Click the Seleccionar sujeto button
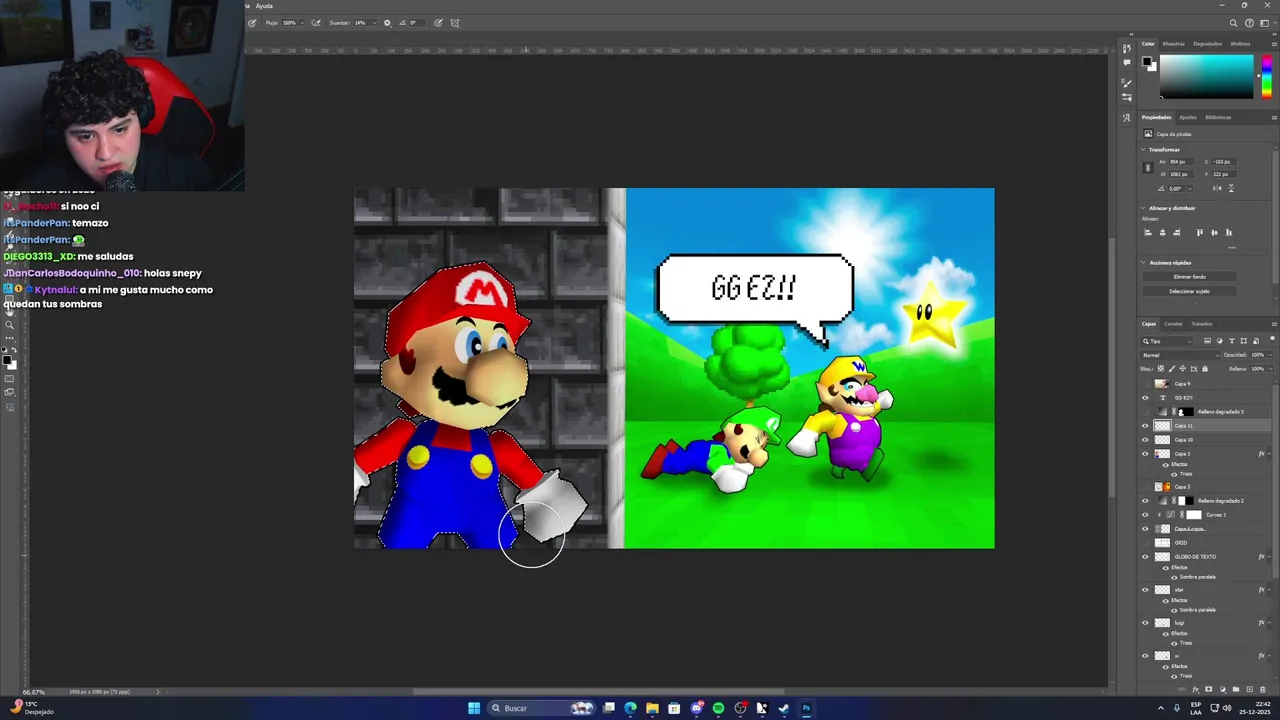1280x720 pixels. pos(1190,291)
